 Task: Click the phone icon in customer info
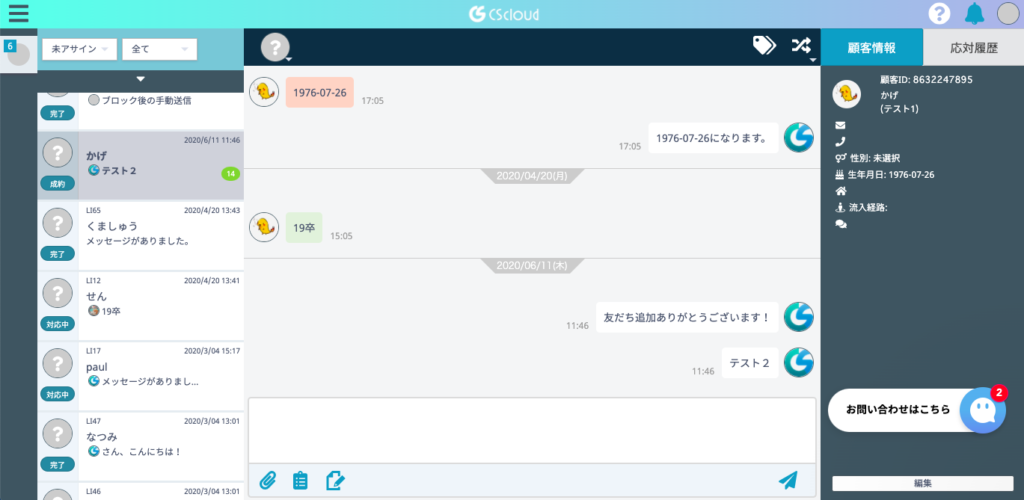tap(840, 141)
